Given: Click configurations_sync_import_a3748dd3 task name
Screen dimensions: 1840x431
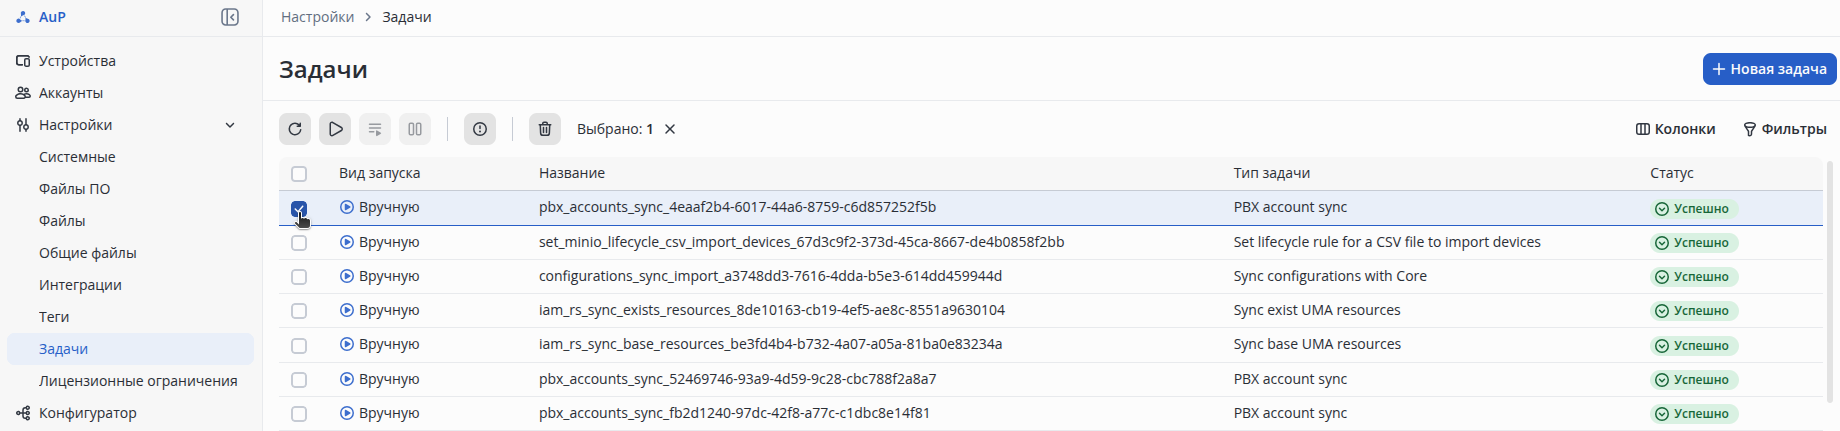Looking at the screenshot, I should point(770,276).
